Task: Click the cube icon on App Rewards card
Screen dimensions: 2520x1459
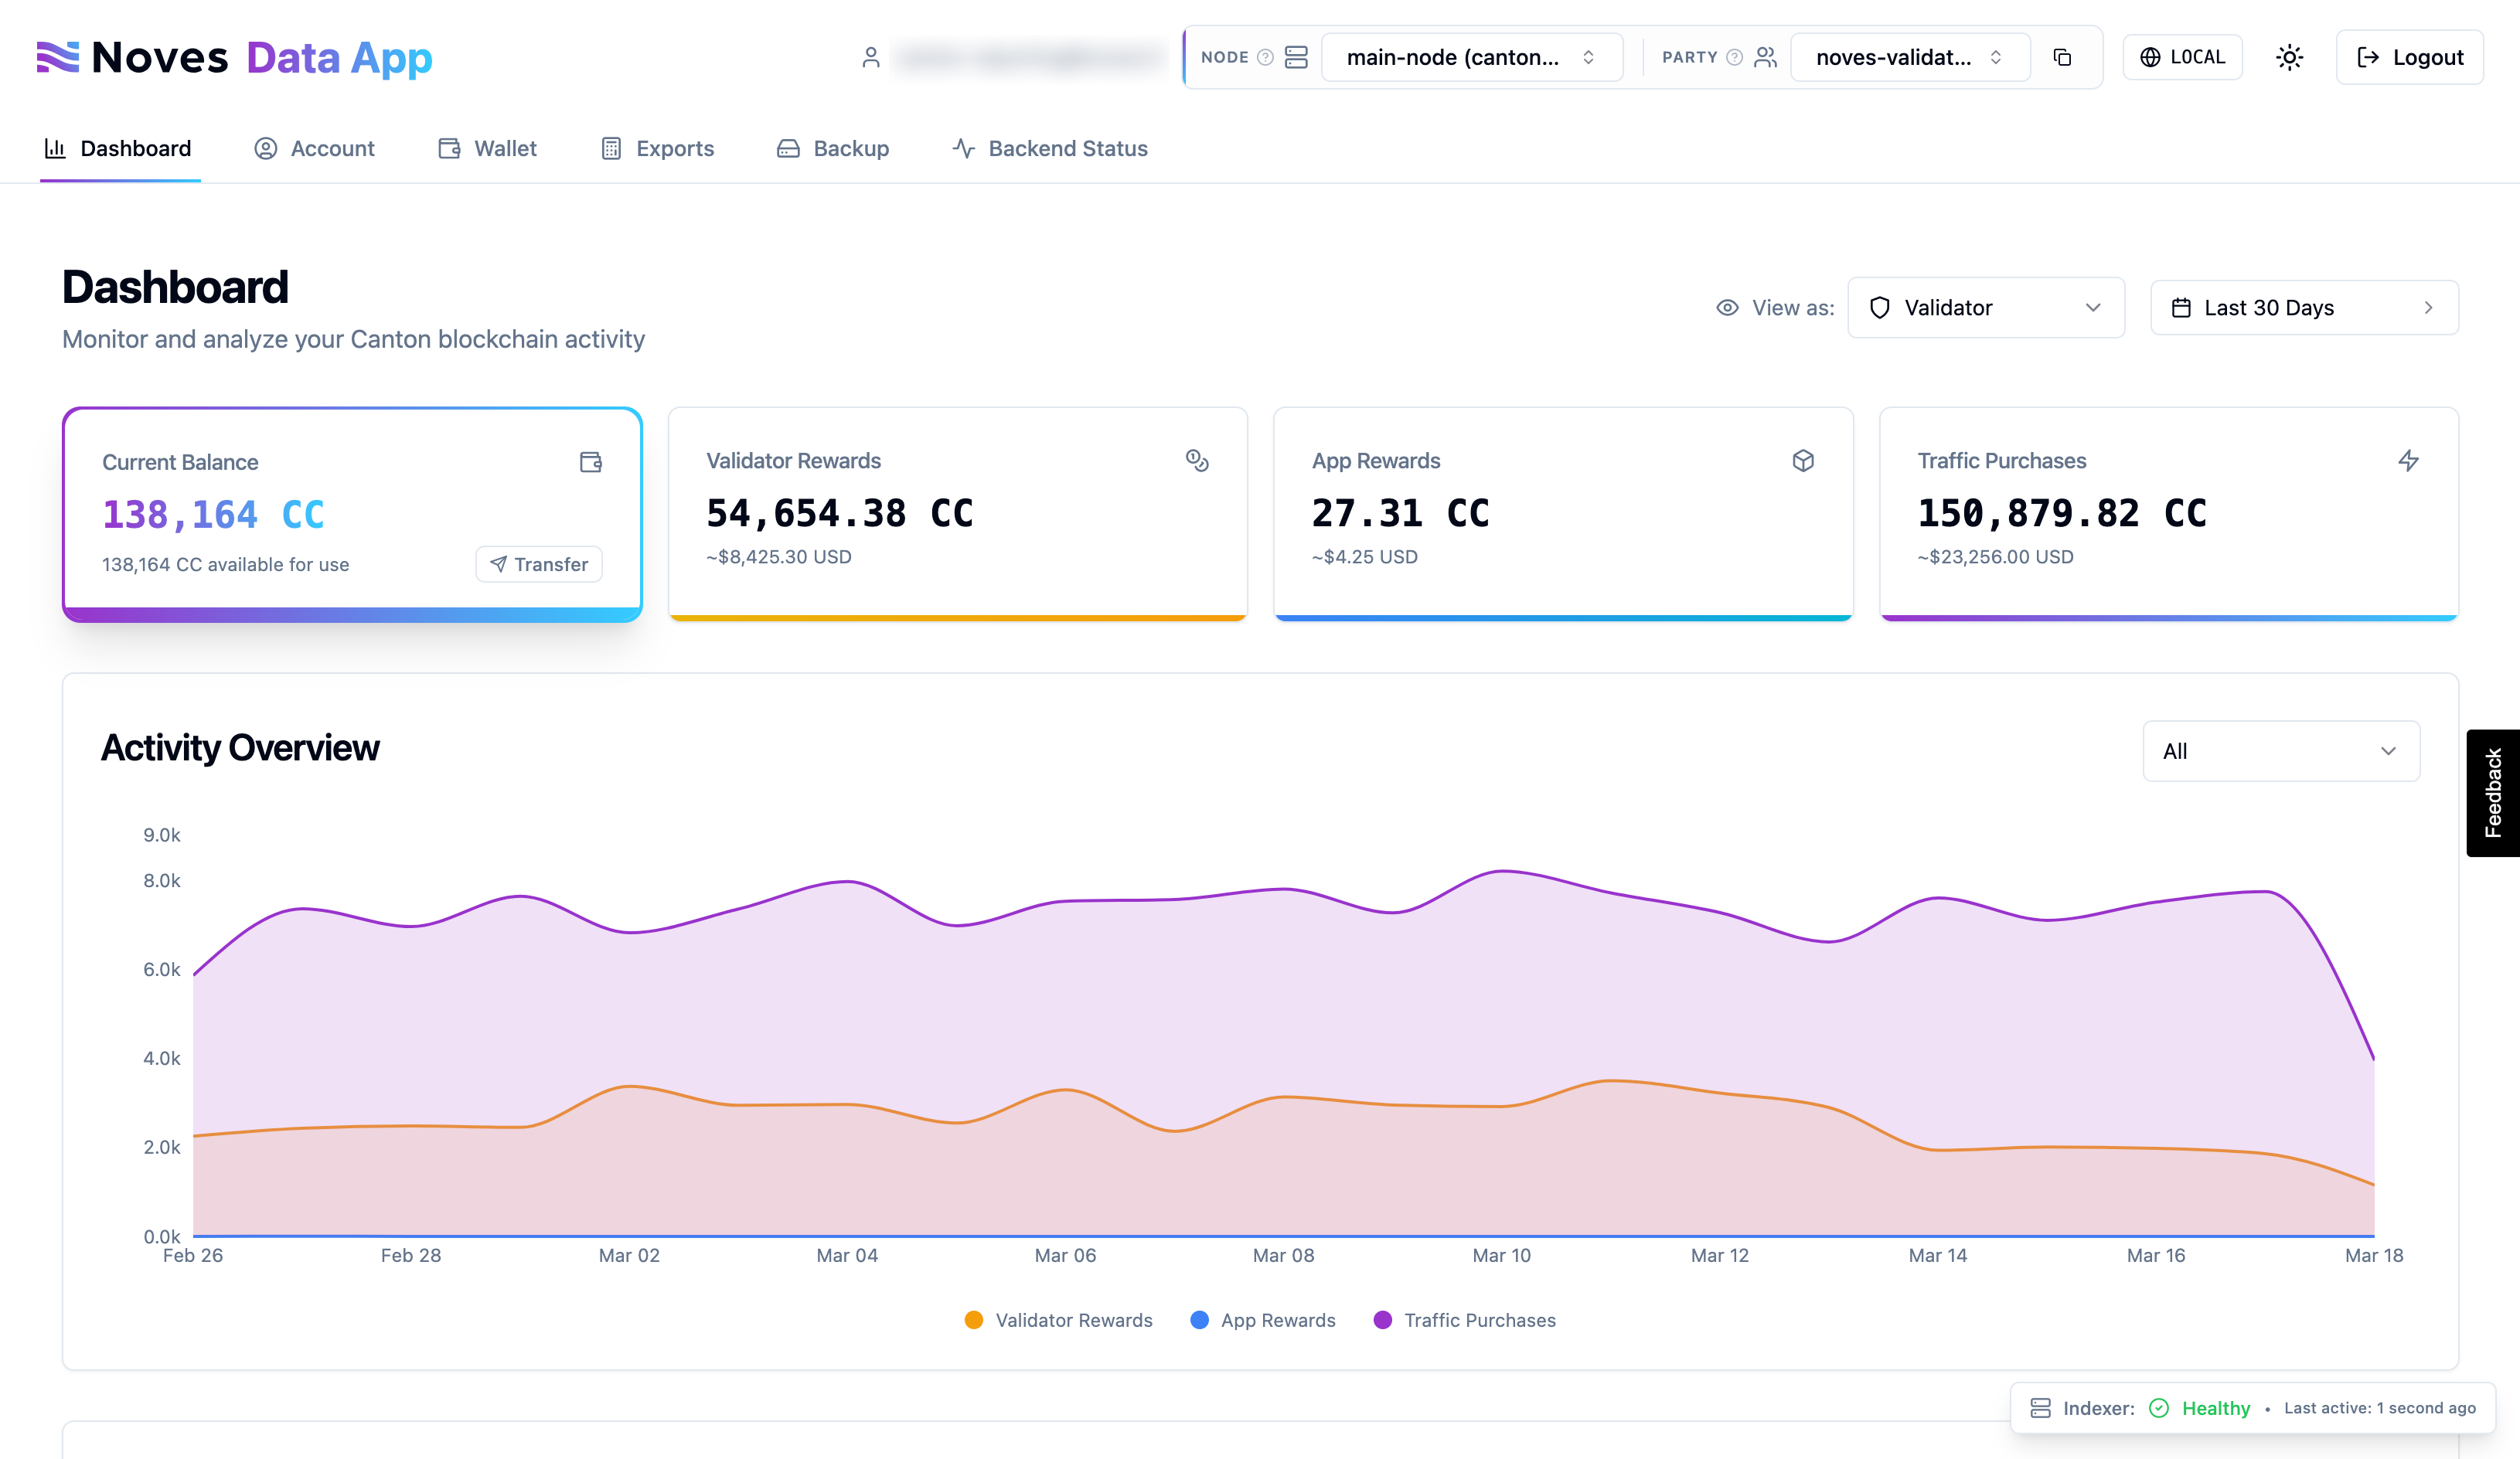Action: (1803, 460)
